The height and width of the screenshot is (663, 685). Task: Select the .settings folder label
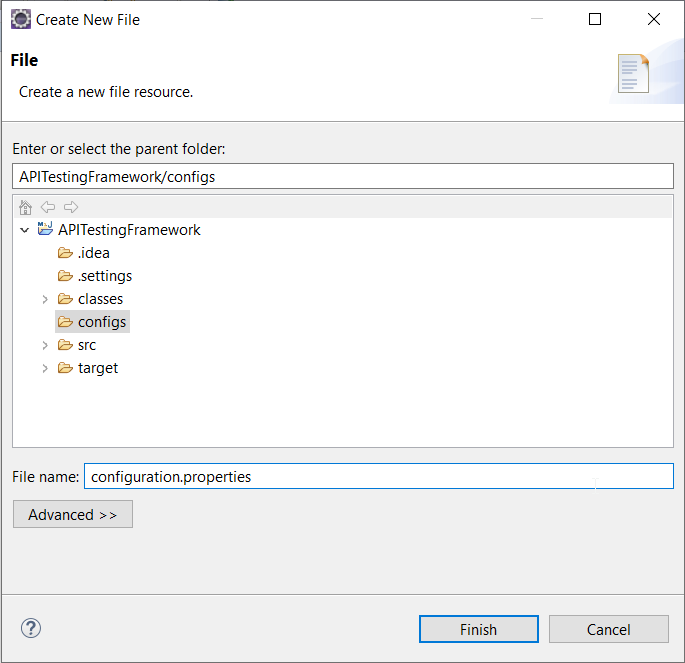click(x=105, y=276)
